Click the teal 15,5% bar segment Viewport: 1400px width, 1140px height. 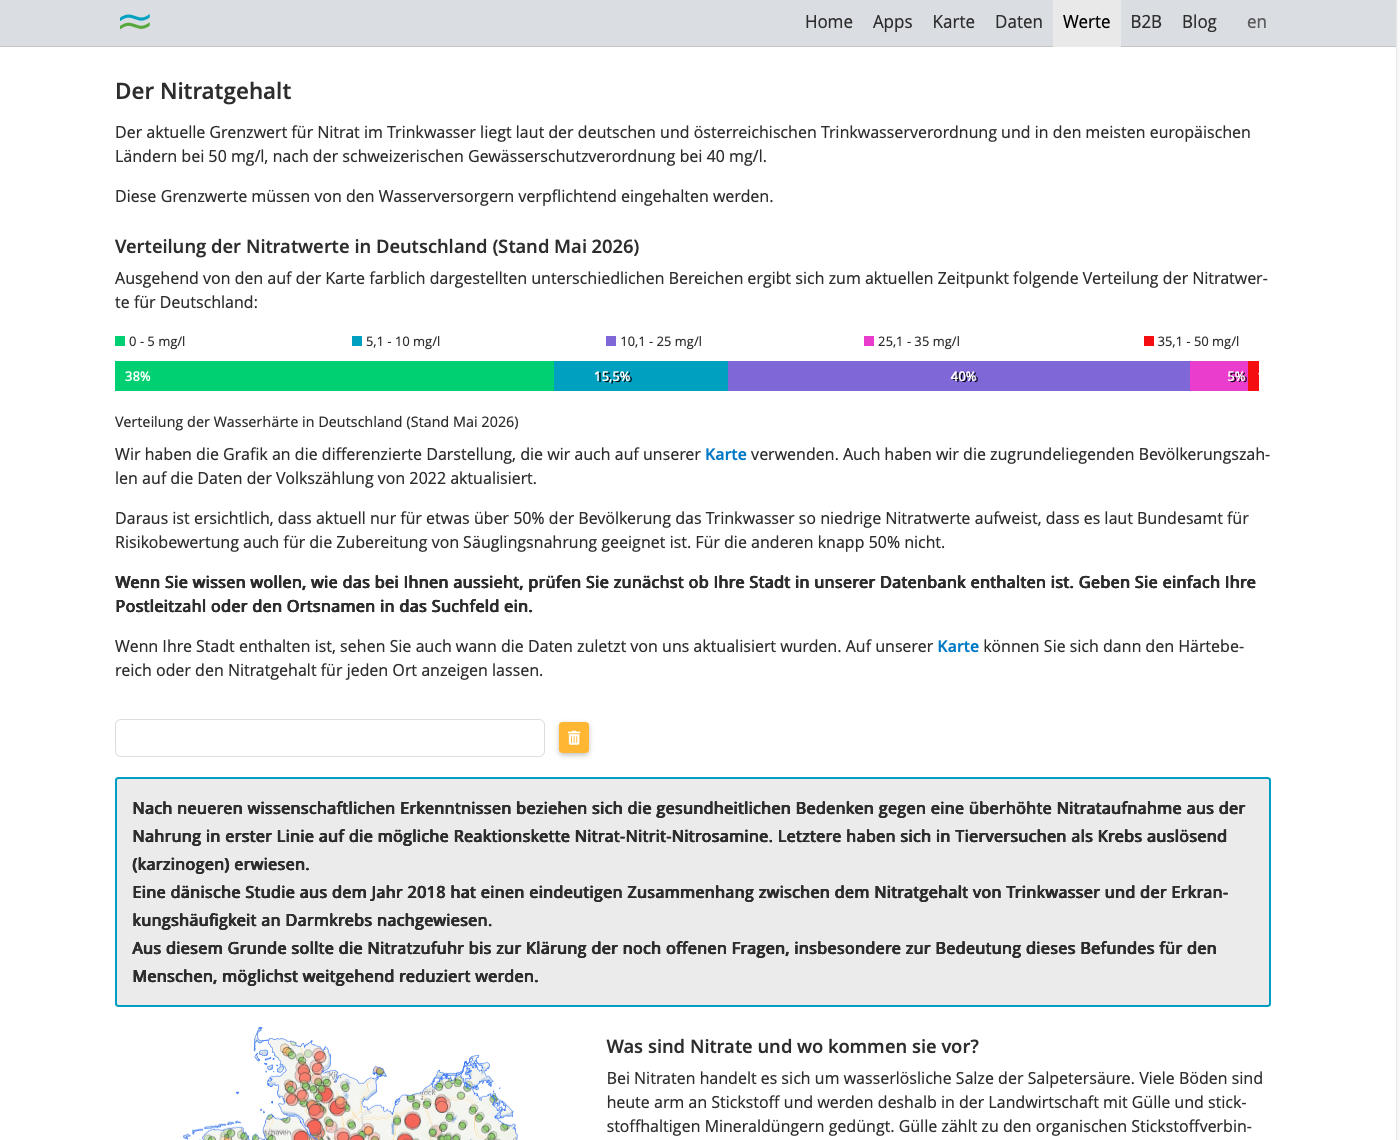(x=641, y=376)
